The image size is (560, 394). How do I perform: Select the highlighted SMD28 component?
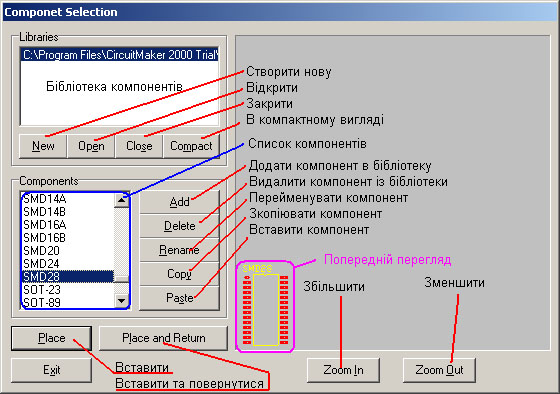tap(68, 276)
